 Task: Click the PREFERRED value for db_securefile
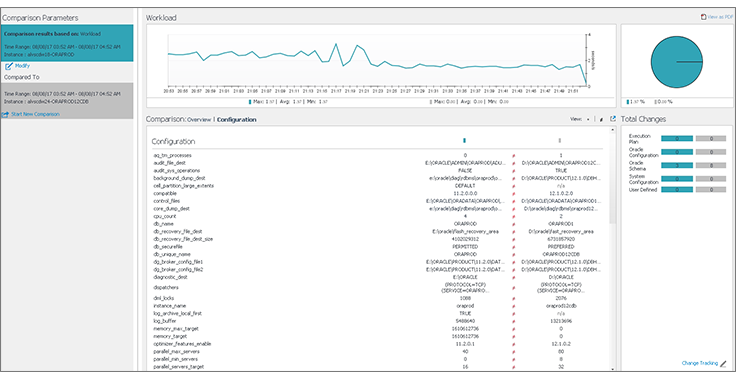point(560,247)
